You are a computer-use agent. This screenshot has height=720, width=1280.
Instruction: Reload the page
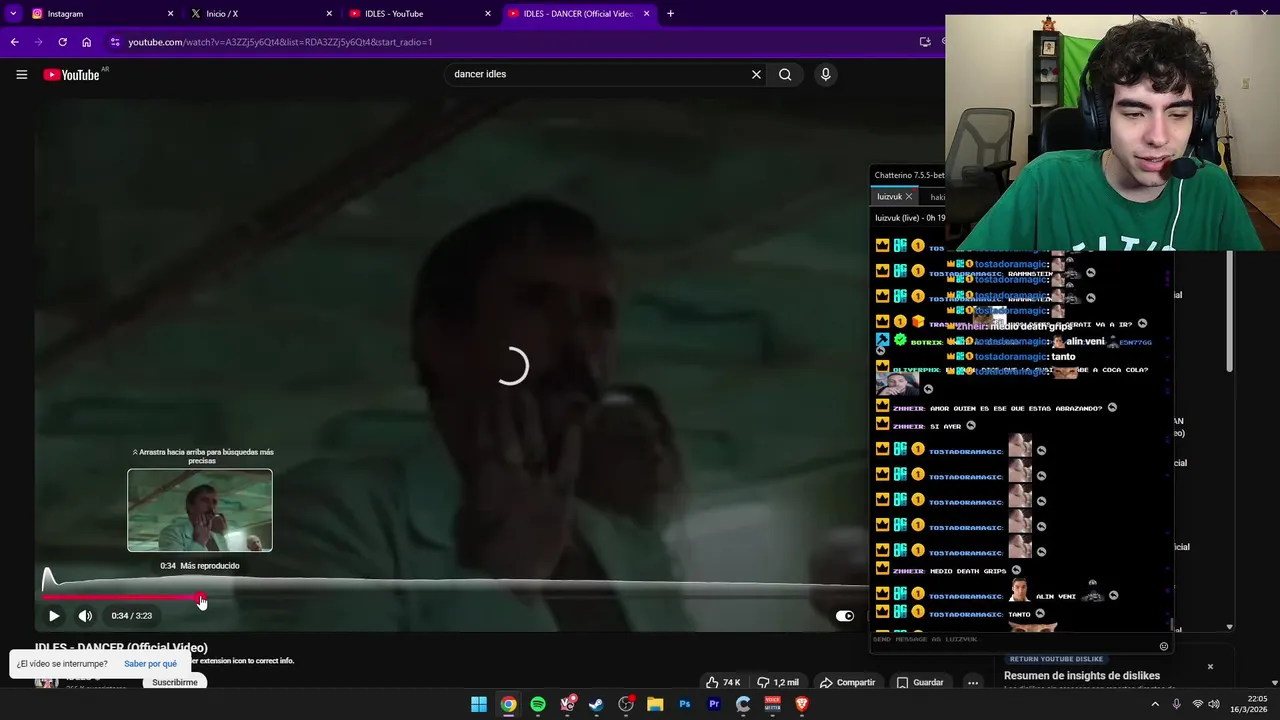click(x=62, y=42)
